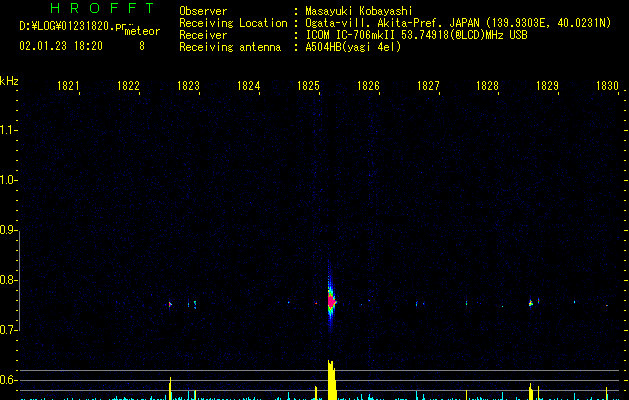Click the large red meteor echo after 1825
The image size is (629, 400).
331,301
